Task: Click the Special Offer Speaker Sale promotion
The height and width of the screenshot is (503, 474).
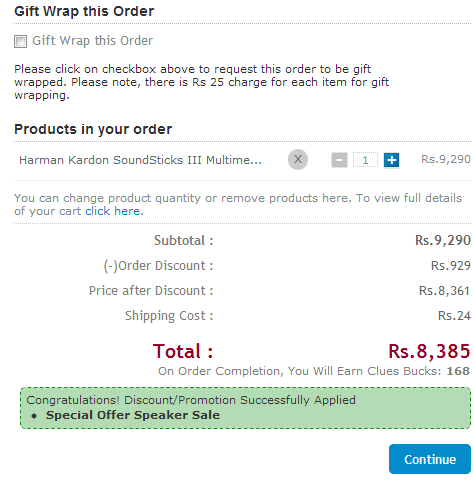Action: 133,415
